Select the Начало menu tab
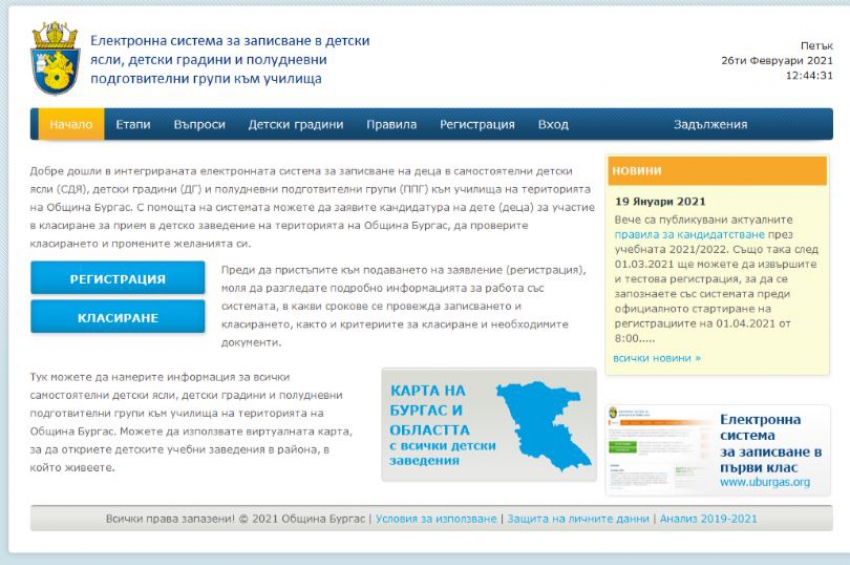 tap(71, 125)
